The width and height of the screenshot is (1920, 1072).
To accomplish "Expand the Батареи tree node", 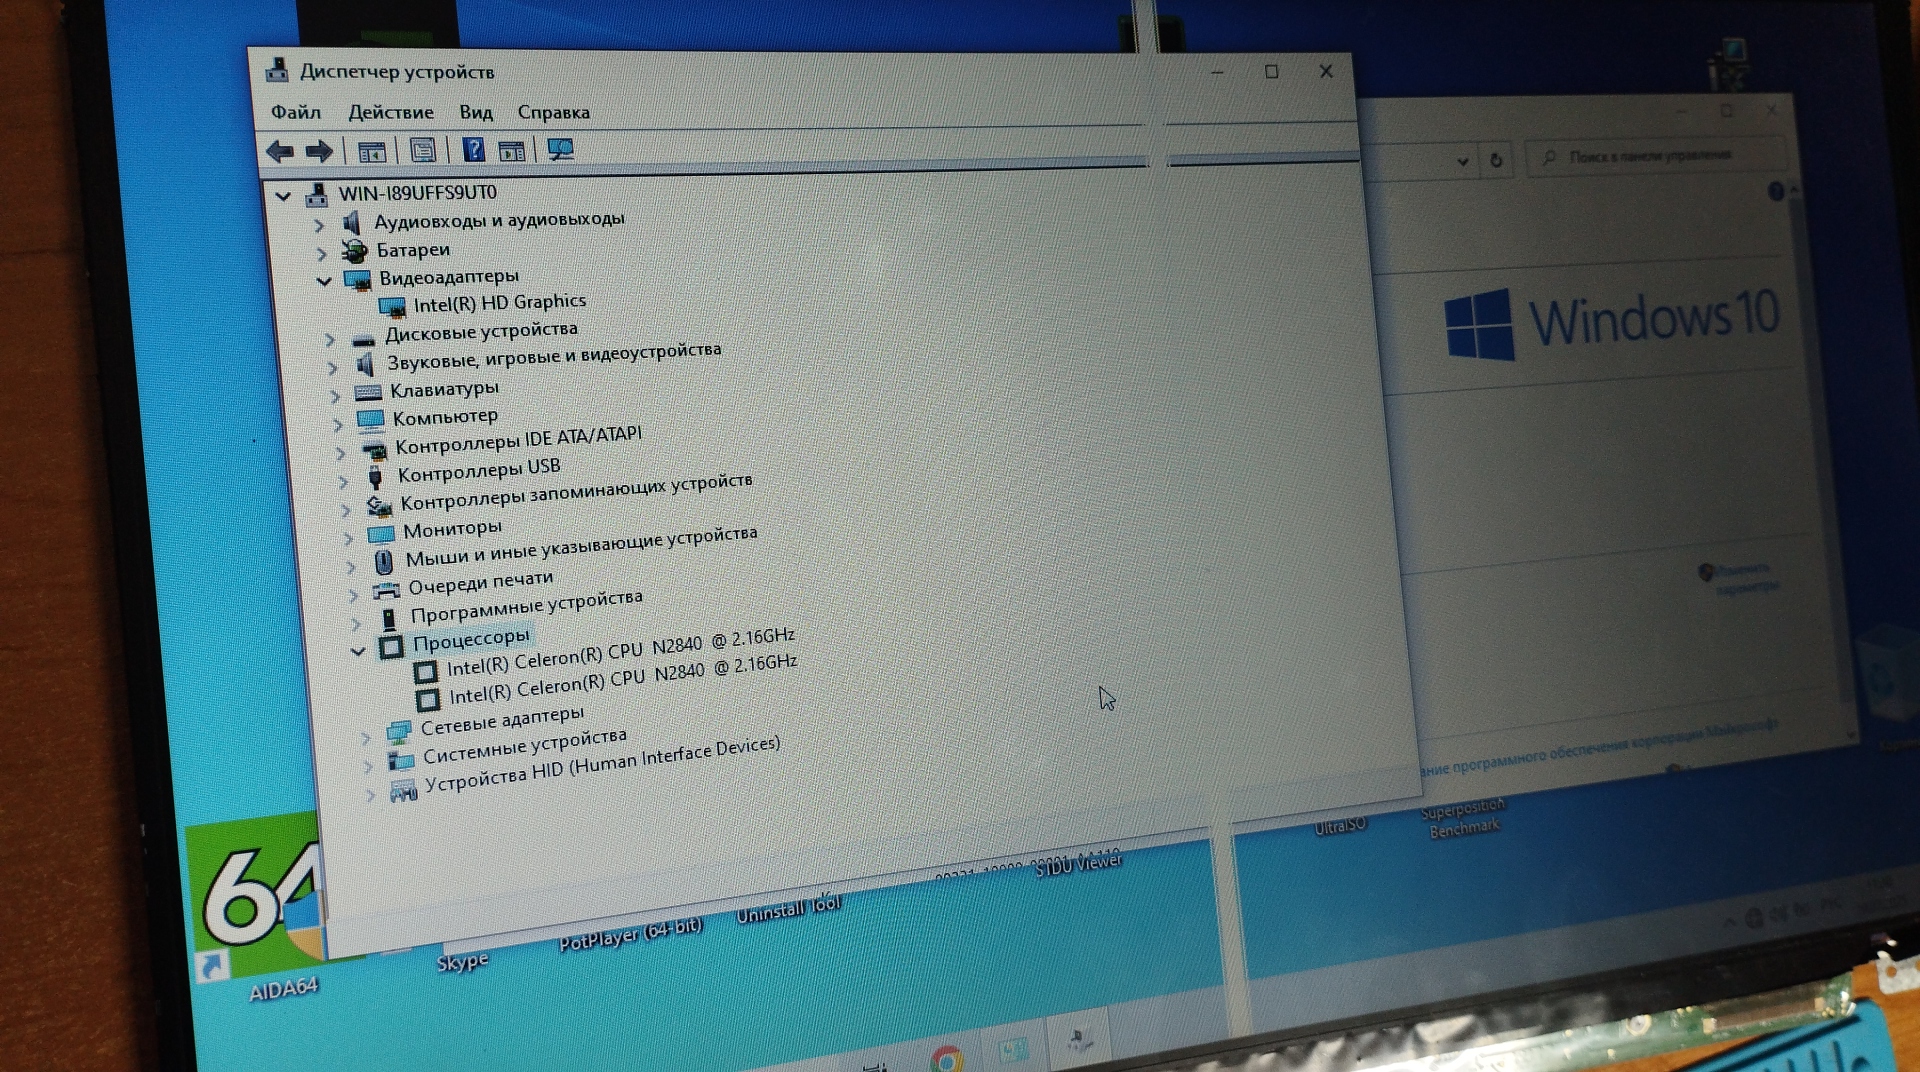I will coord(321,253).
